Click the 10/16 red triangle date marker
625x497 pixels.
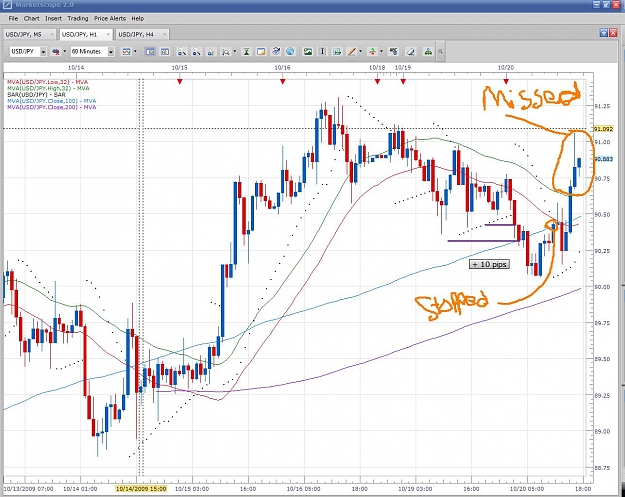(x=283, y=82)
